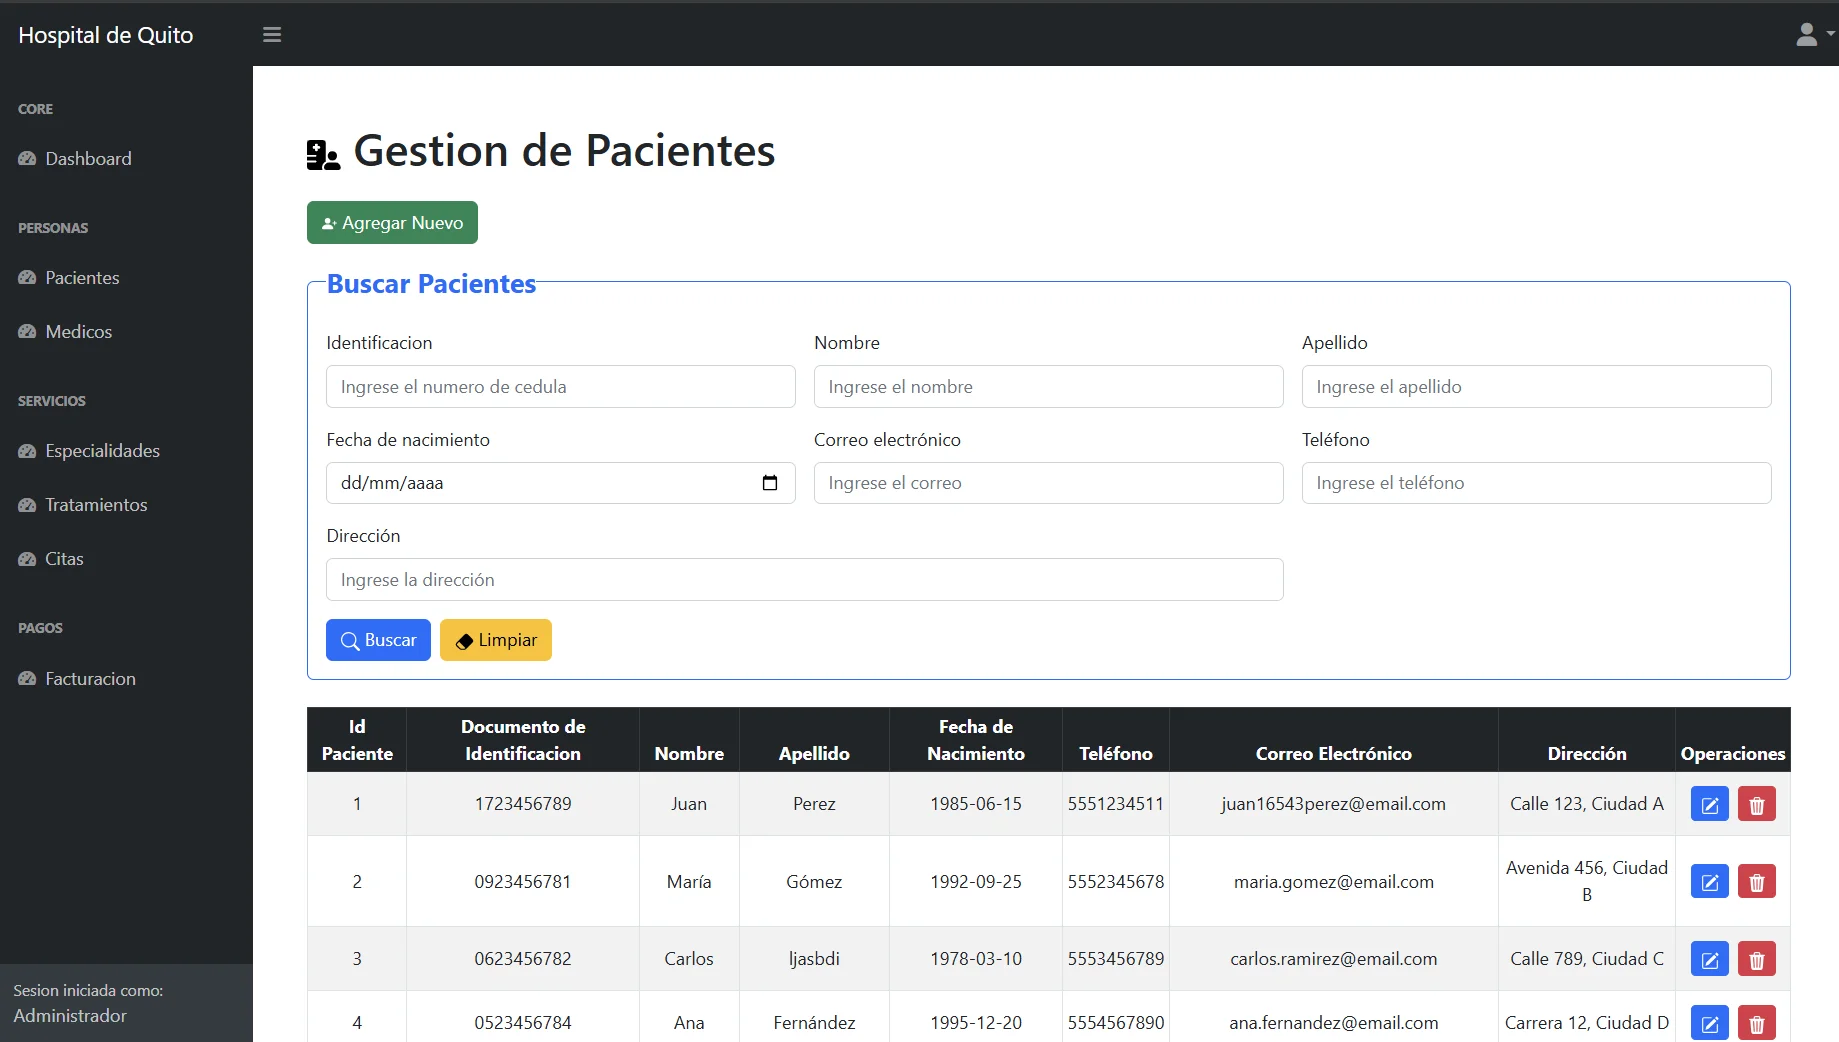This screenshot has height=1042, width=1839.
Task: Click the Agregar Nuevo button
Action: tap(391, 222)
